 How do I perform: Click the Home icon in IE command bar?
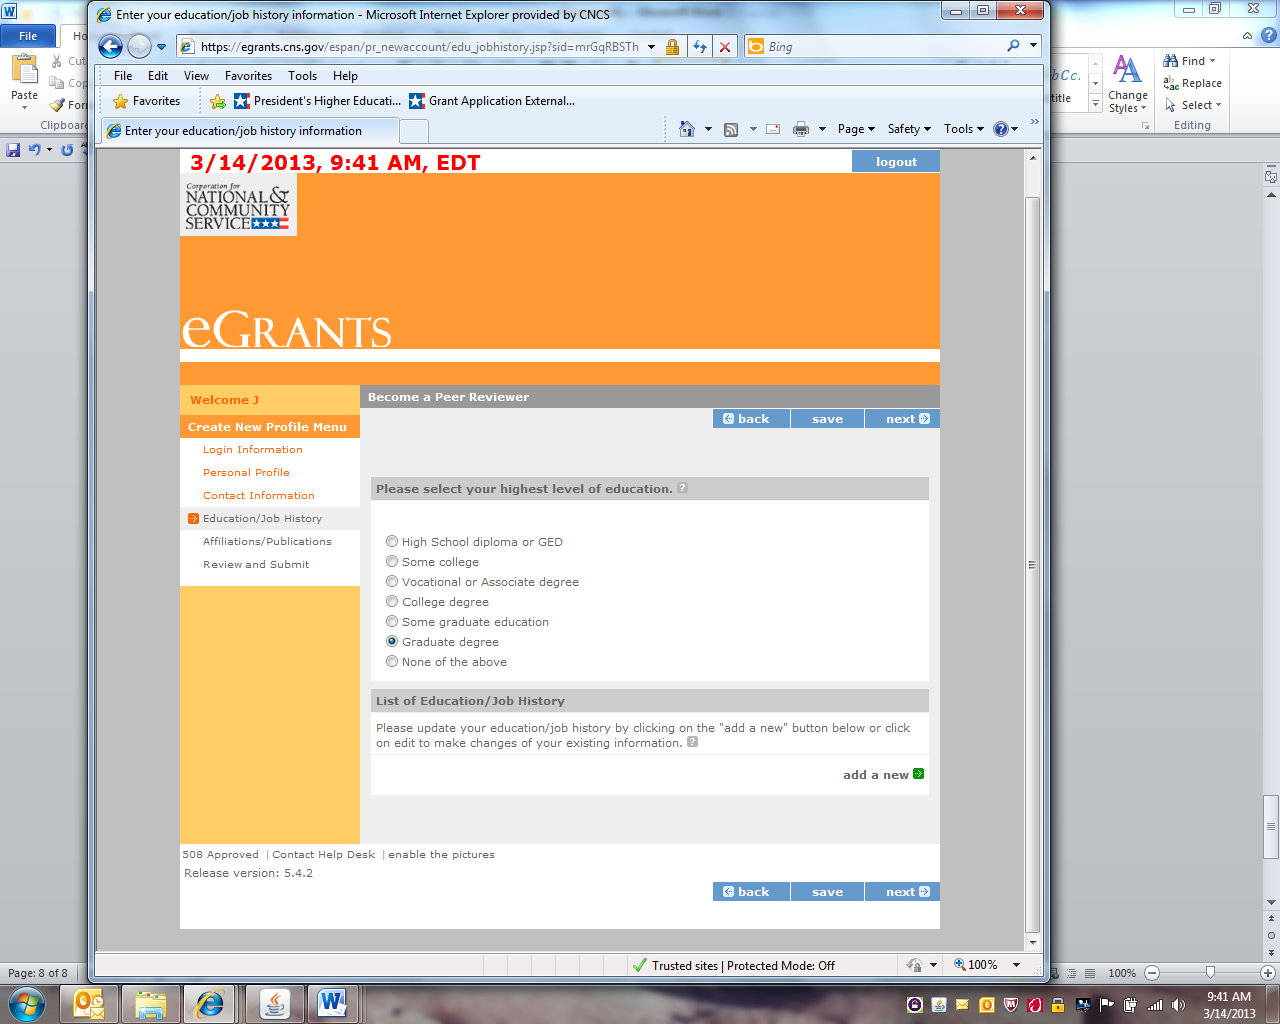click(x=686, y=129)
